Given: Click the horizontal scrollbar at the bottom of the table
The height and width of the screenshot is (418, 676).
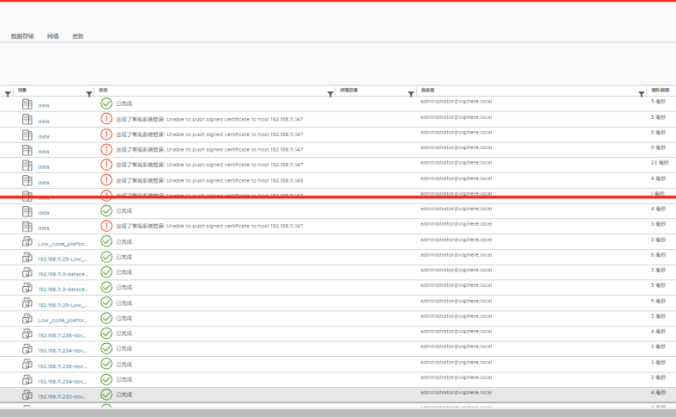Looking at the screenshot, I should coord(338,413).
